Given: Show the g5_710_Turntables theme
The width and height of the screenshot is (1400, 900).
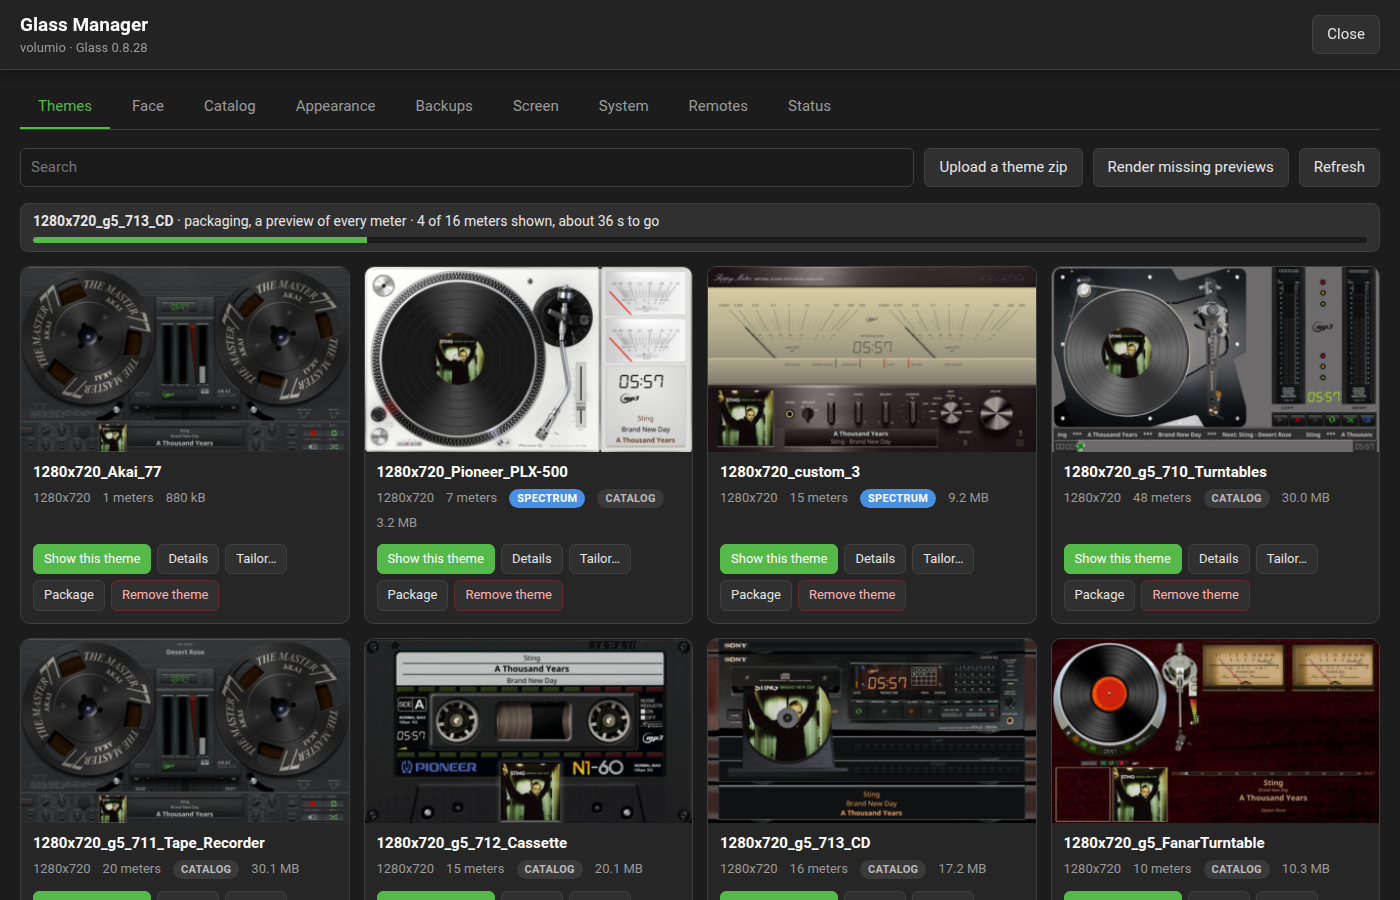Looking at the screenshot, I should tap(1123, 559).
